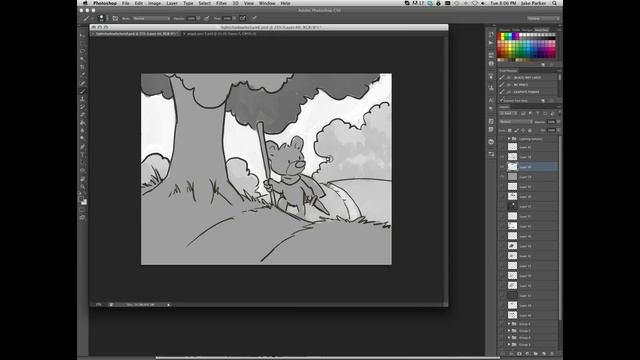This screenshot has height=360, width=640.
Task: Toggle pressure for size button
Action: pyautogui.click(x=254, y=18)
